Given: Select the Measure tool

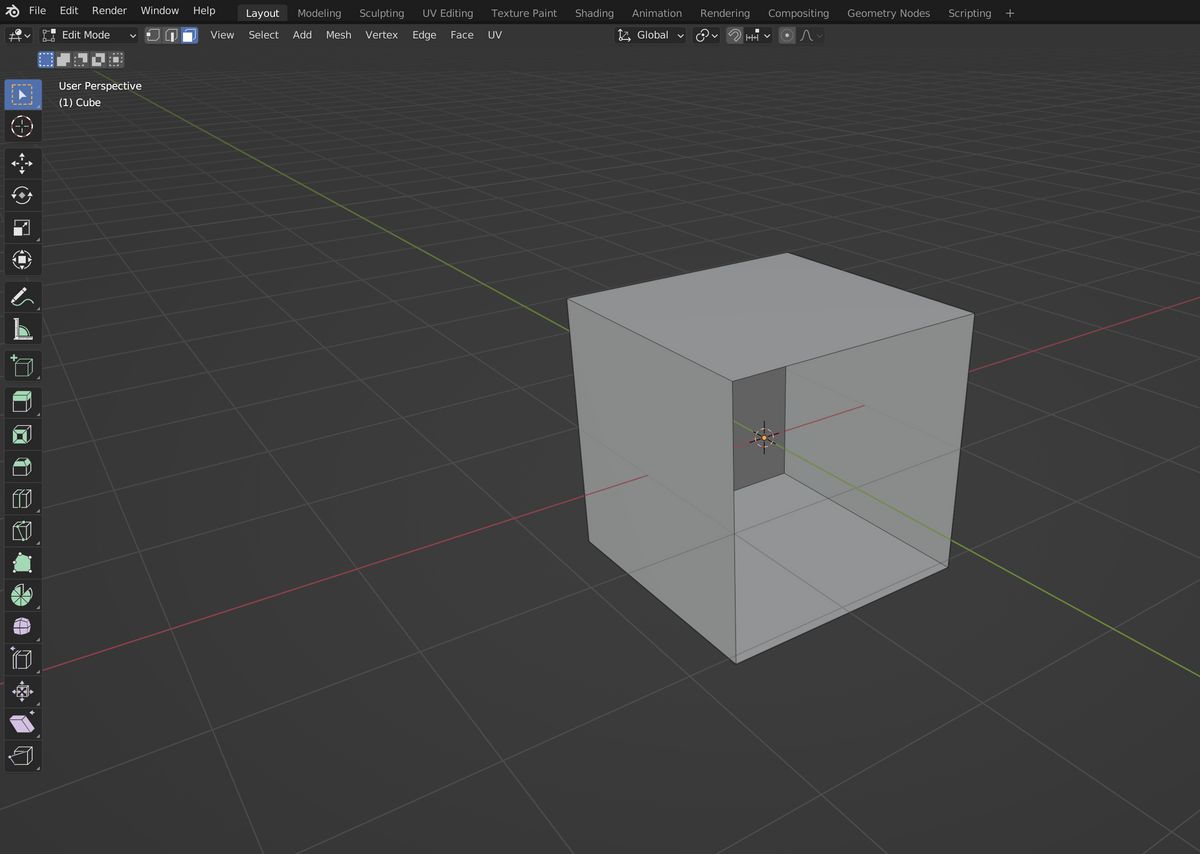Looking at the screenshot, I should click(x=22, y=329).
